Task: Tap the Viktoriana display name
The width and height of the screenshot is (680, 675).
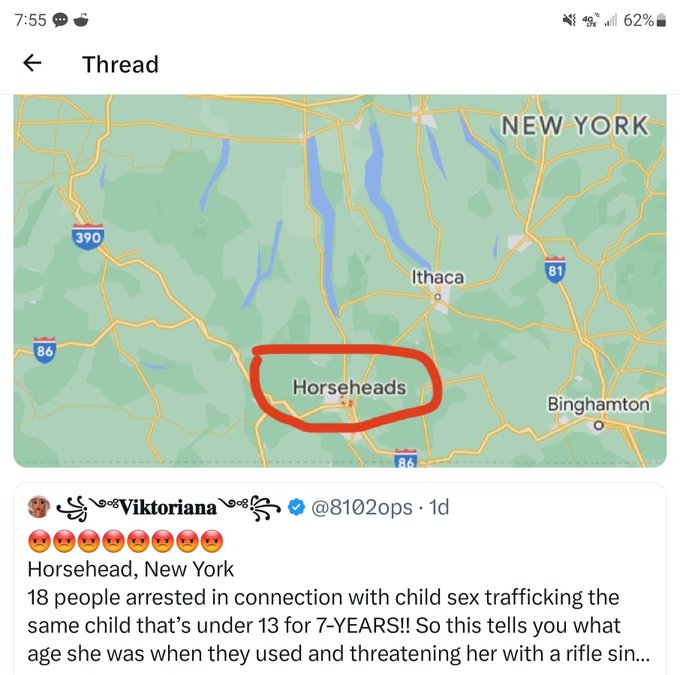Action: coord(168,507)
